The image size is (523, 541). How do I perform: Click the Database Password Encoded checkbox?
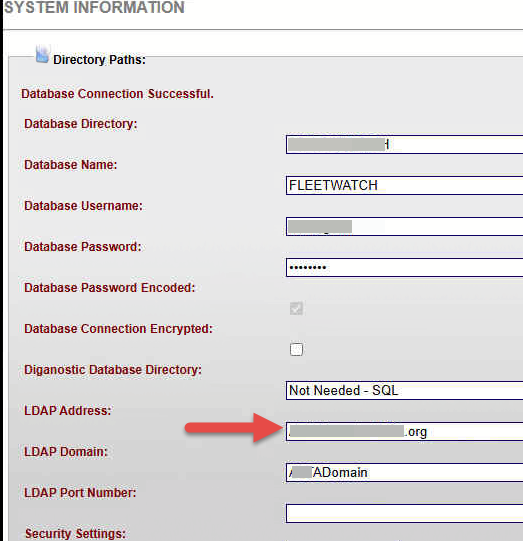click(x=296, y=308)
